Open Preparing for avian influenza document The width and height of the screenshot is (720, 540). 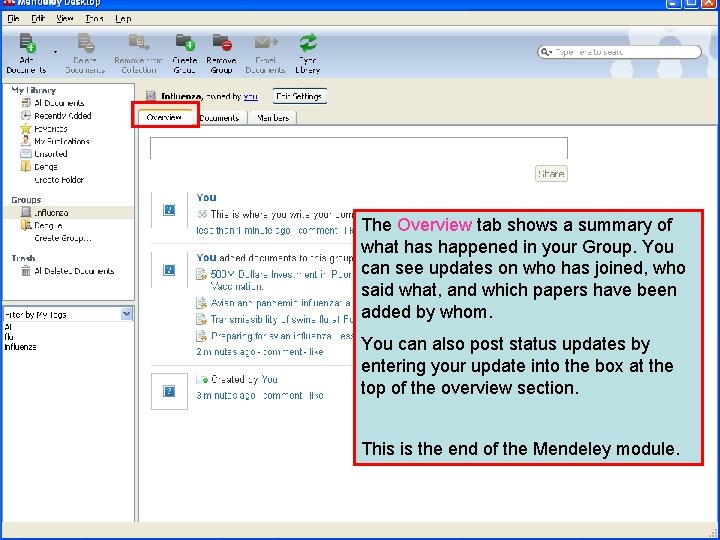(281, 336)
